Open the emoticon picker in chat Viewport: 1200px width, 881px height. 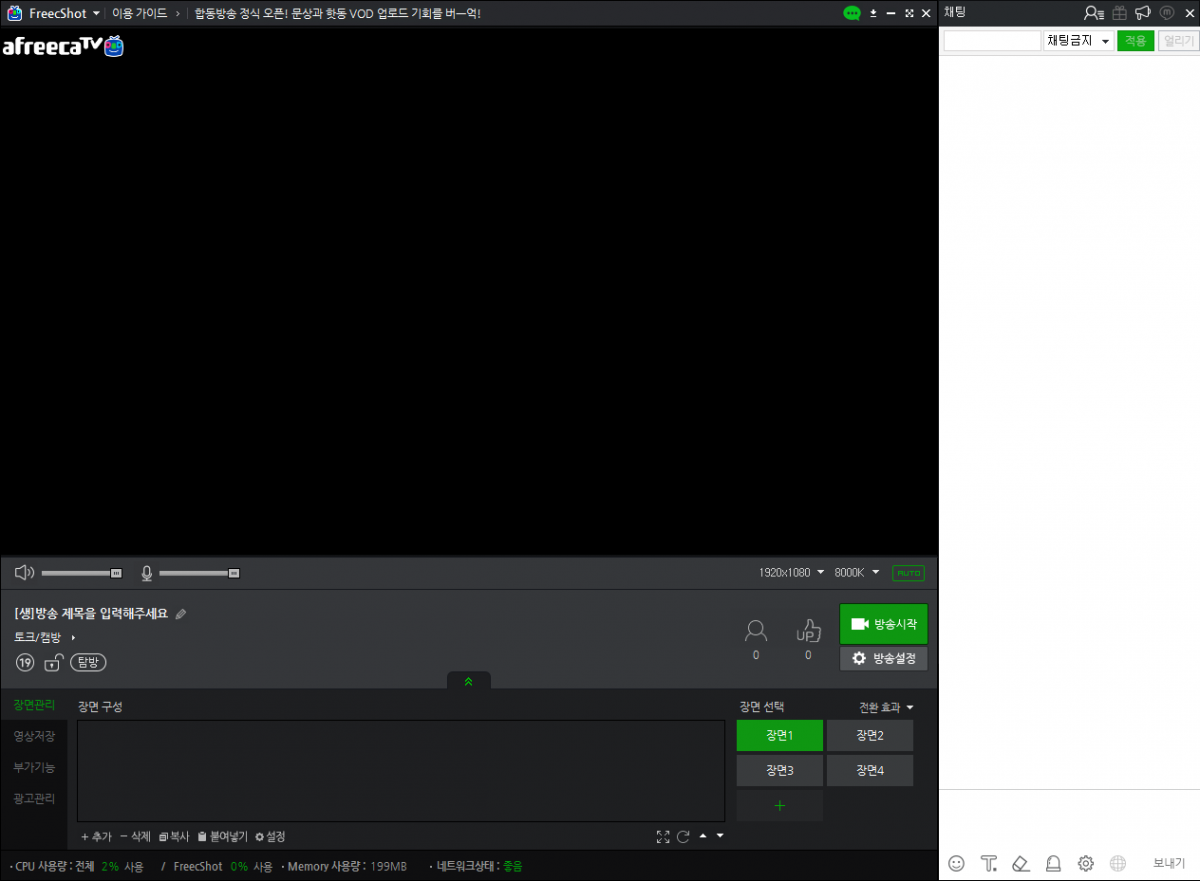[x=957, y=863]
